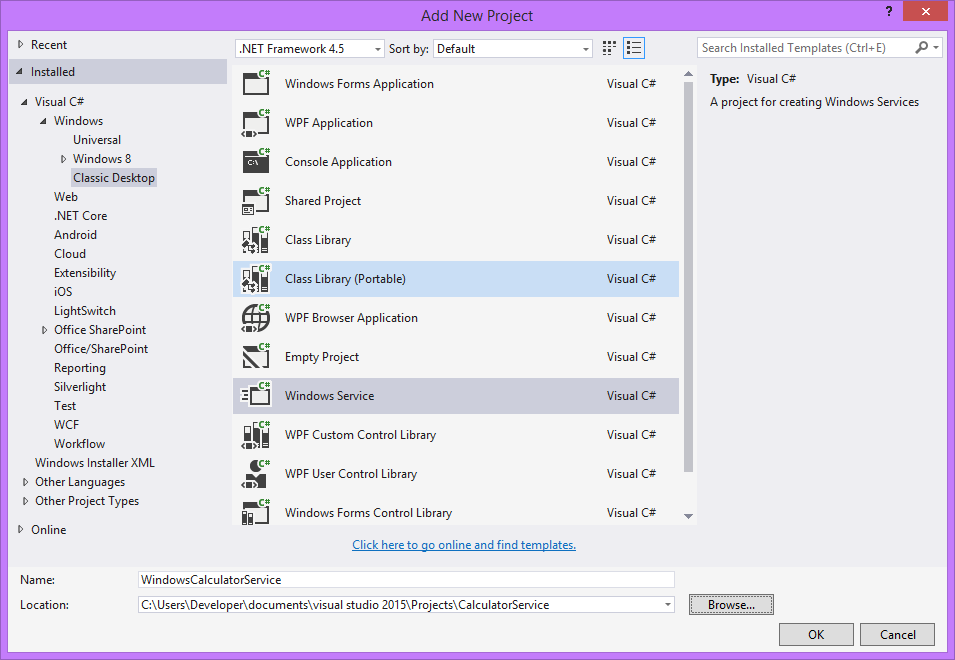Screen dimensions: 955x660
Task: Select the Empty Project template icon
Action: point(256,357)
